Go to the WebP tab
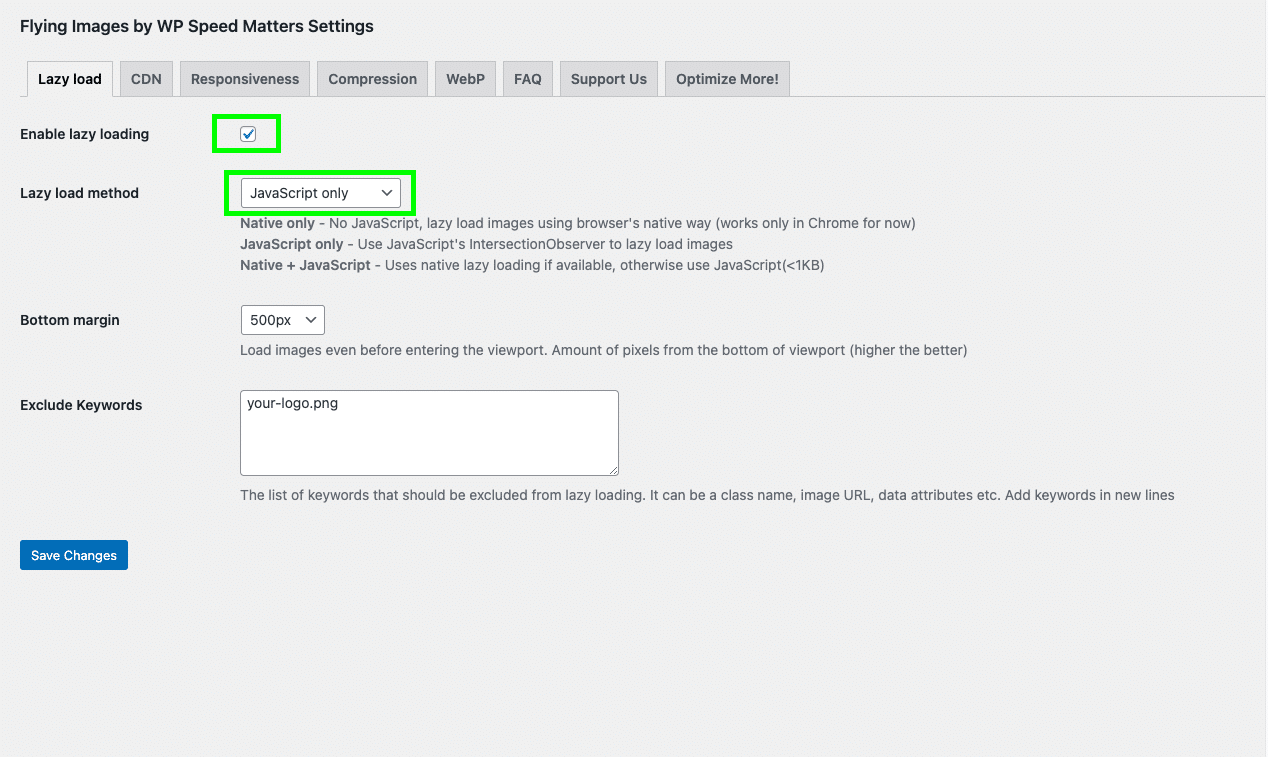 pos(465,79)
